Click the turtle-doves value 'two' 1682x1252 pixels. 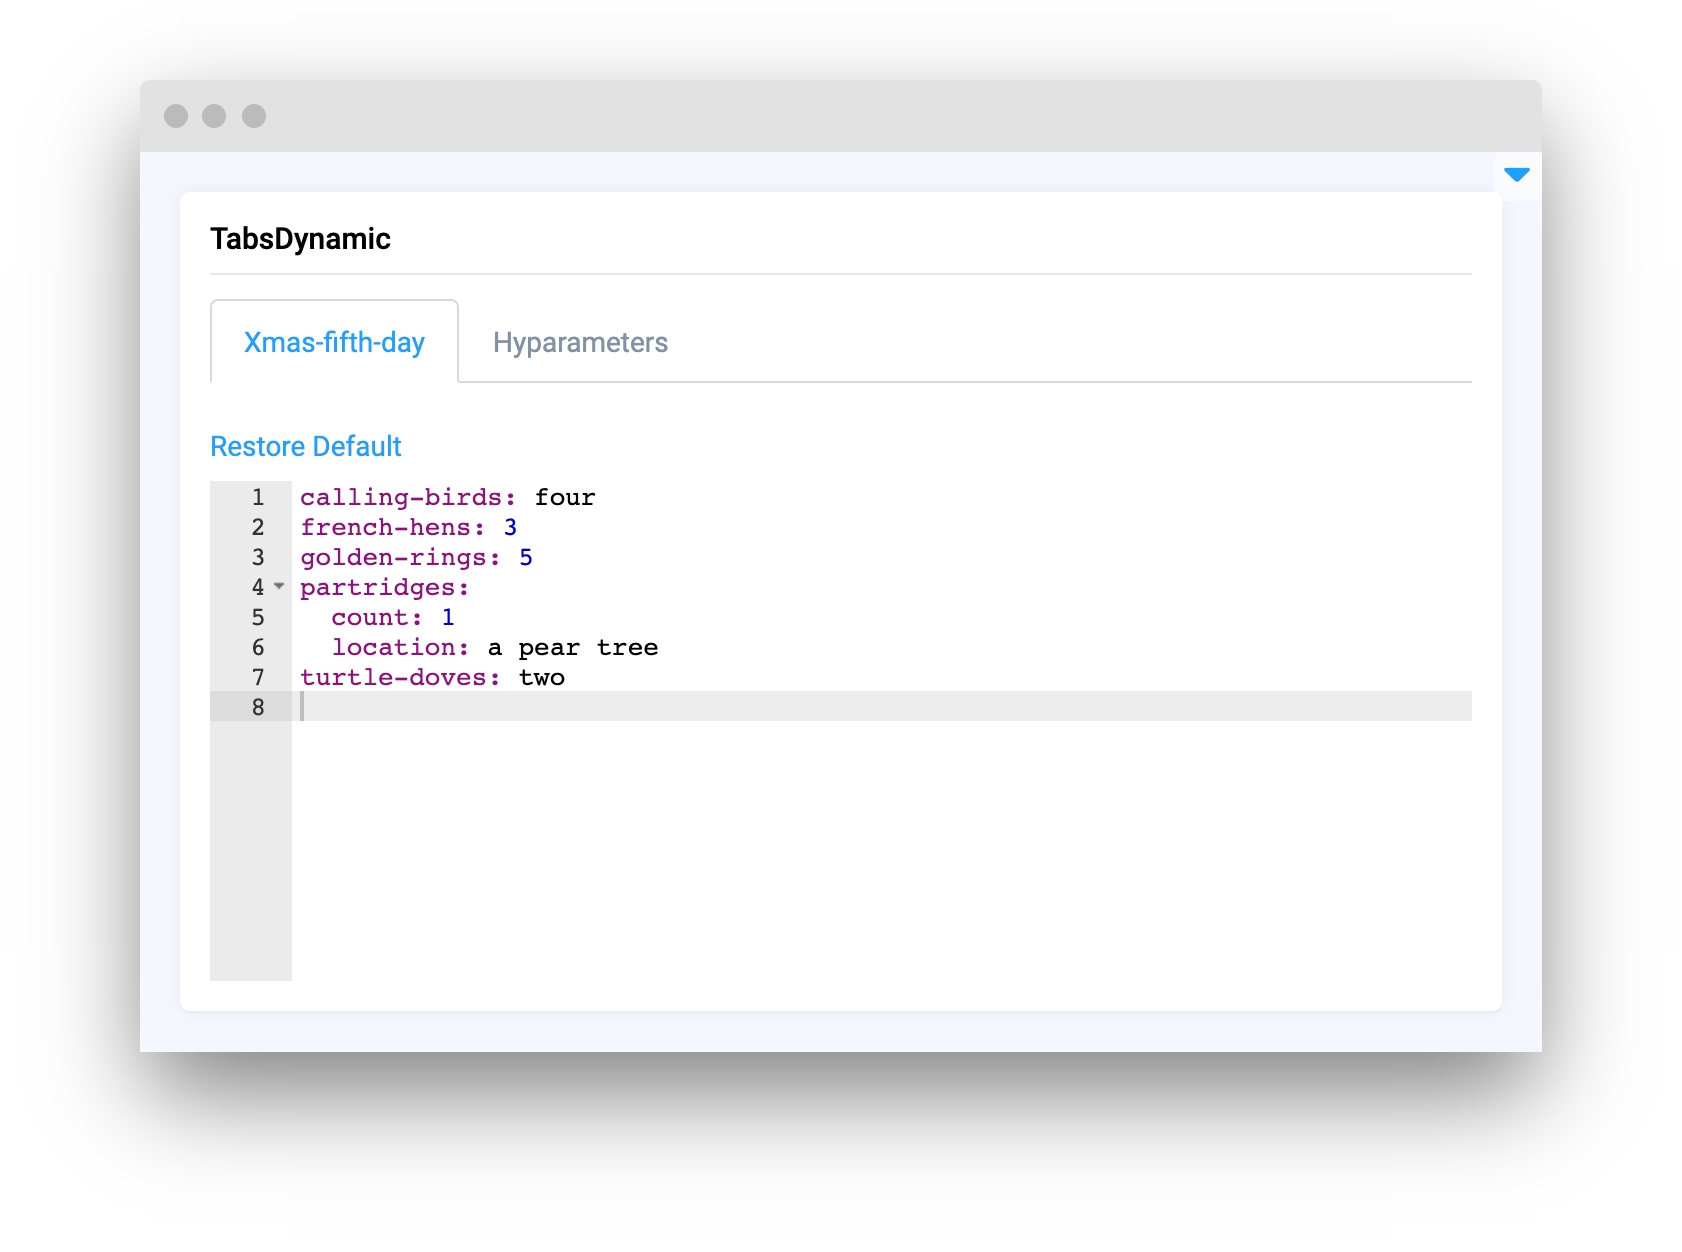tap(542, 677)
